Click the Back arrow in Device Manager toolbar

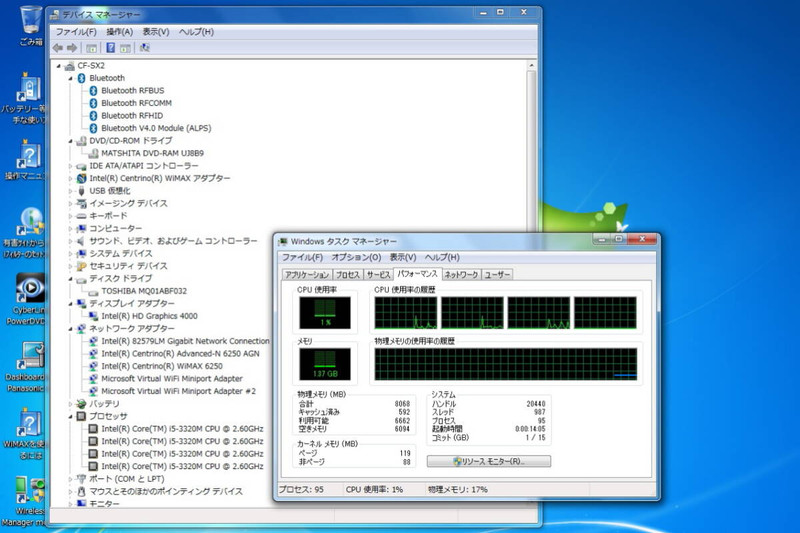58,48
